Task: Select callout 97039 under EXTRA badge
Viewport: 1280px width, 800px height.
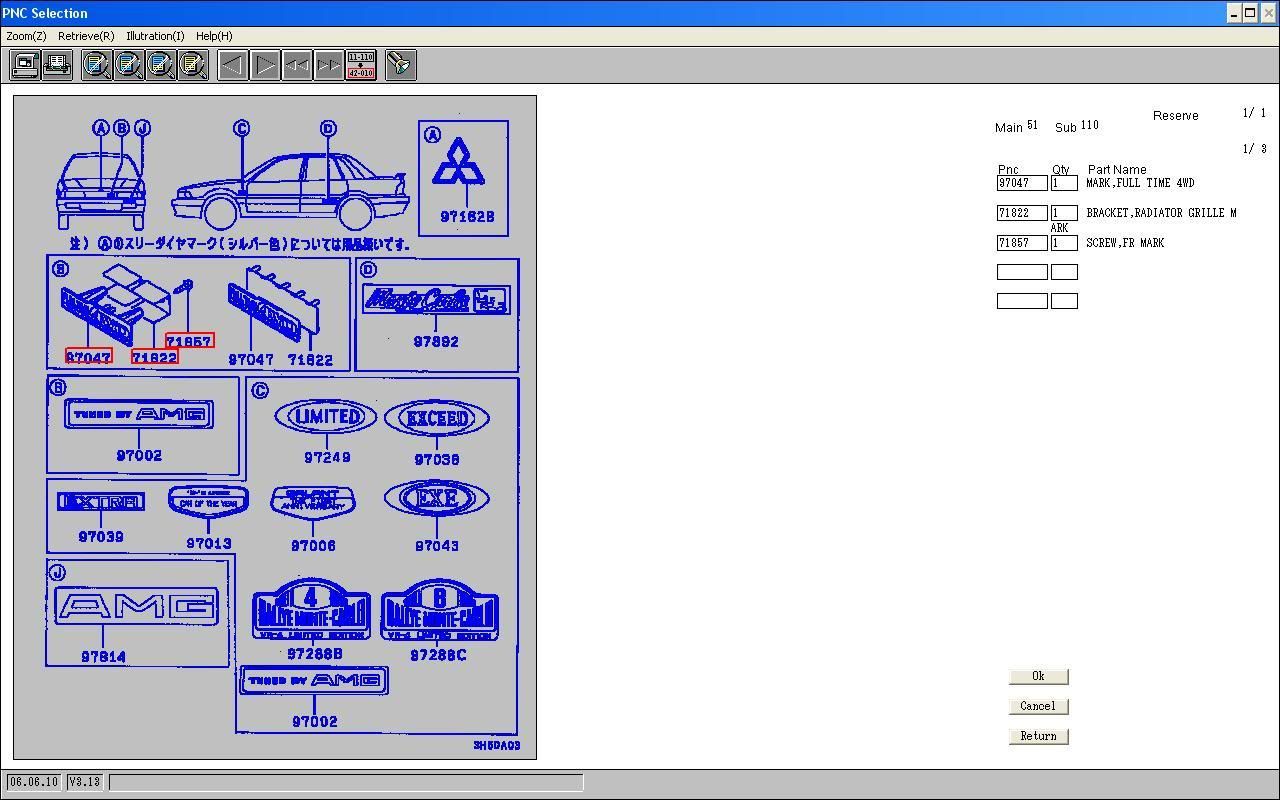Action: [101, 536]
